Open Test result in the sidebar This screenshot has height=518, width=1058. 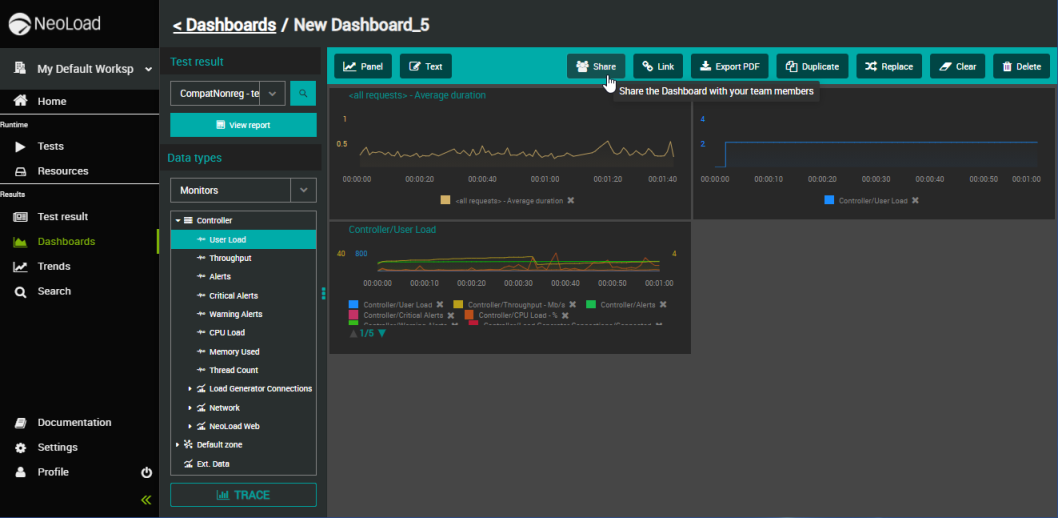(x=62, y=216)
